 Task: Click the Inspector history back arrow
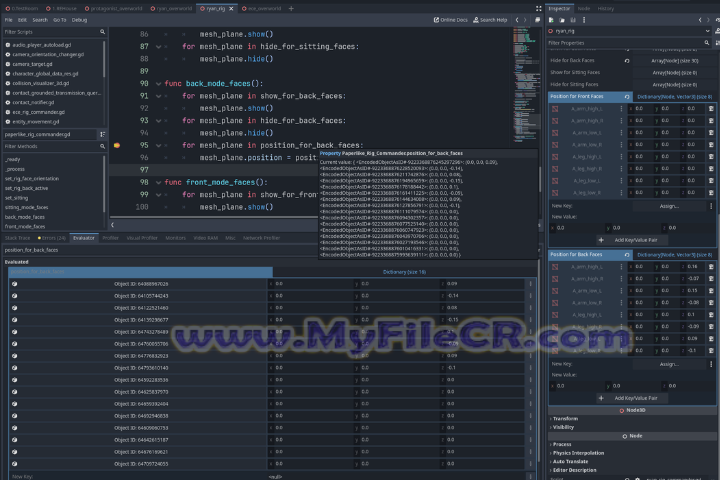(700, 20)
